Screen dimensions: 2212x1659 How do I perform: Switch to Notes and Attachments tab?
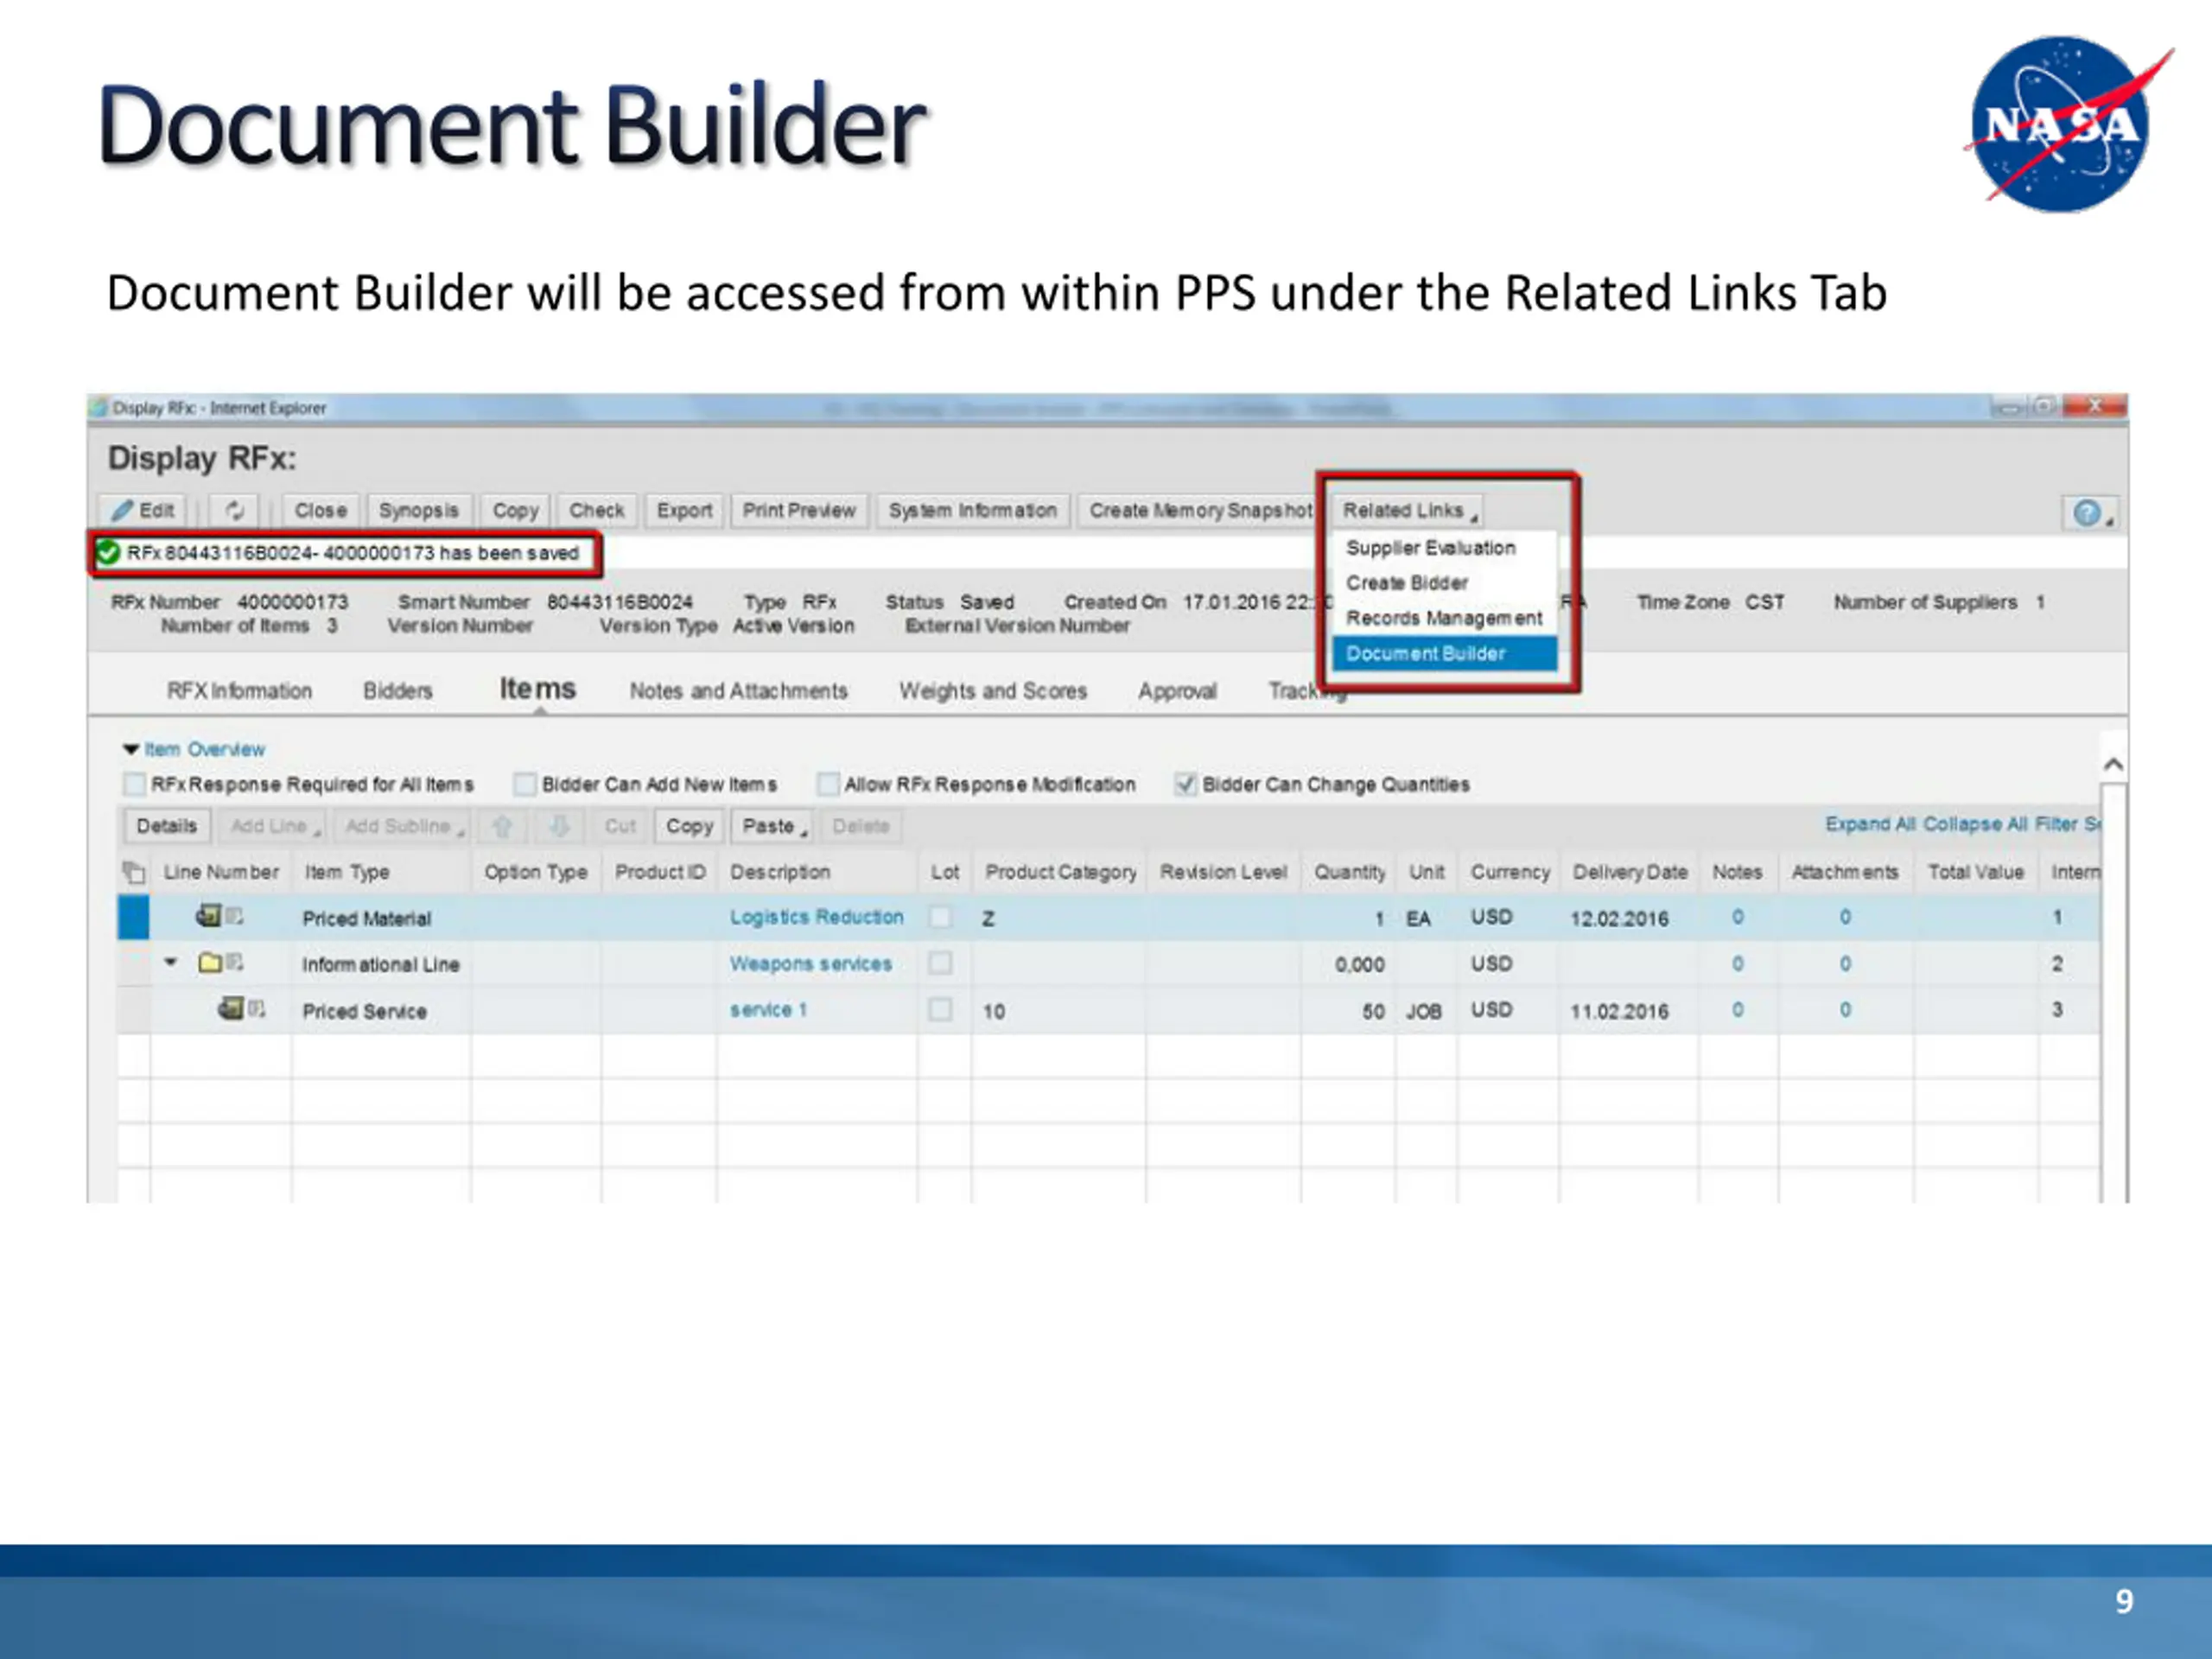[x=739, y=691]
